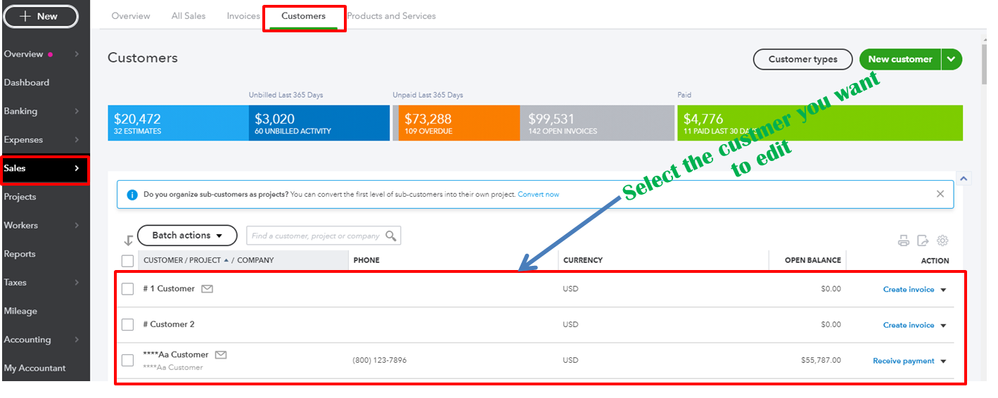This screenshot has height=398, width=998.
Task: Open My Accountant in the sidebar
Action: pos(34,368)
